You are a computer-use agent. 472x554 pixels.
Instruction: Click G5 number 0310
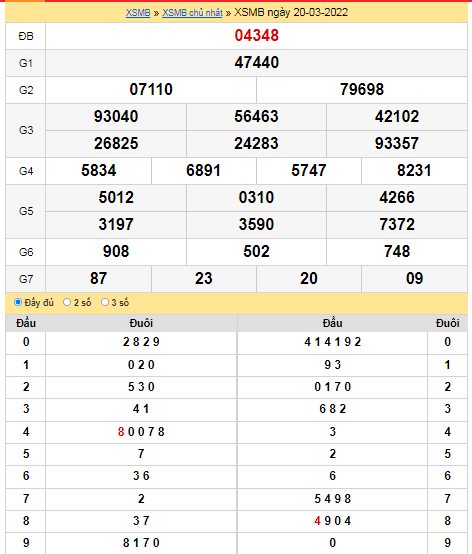pyautogui.click(x=256, y=198)
